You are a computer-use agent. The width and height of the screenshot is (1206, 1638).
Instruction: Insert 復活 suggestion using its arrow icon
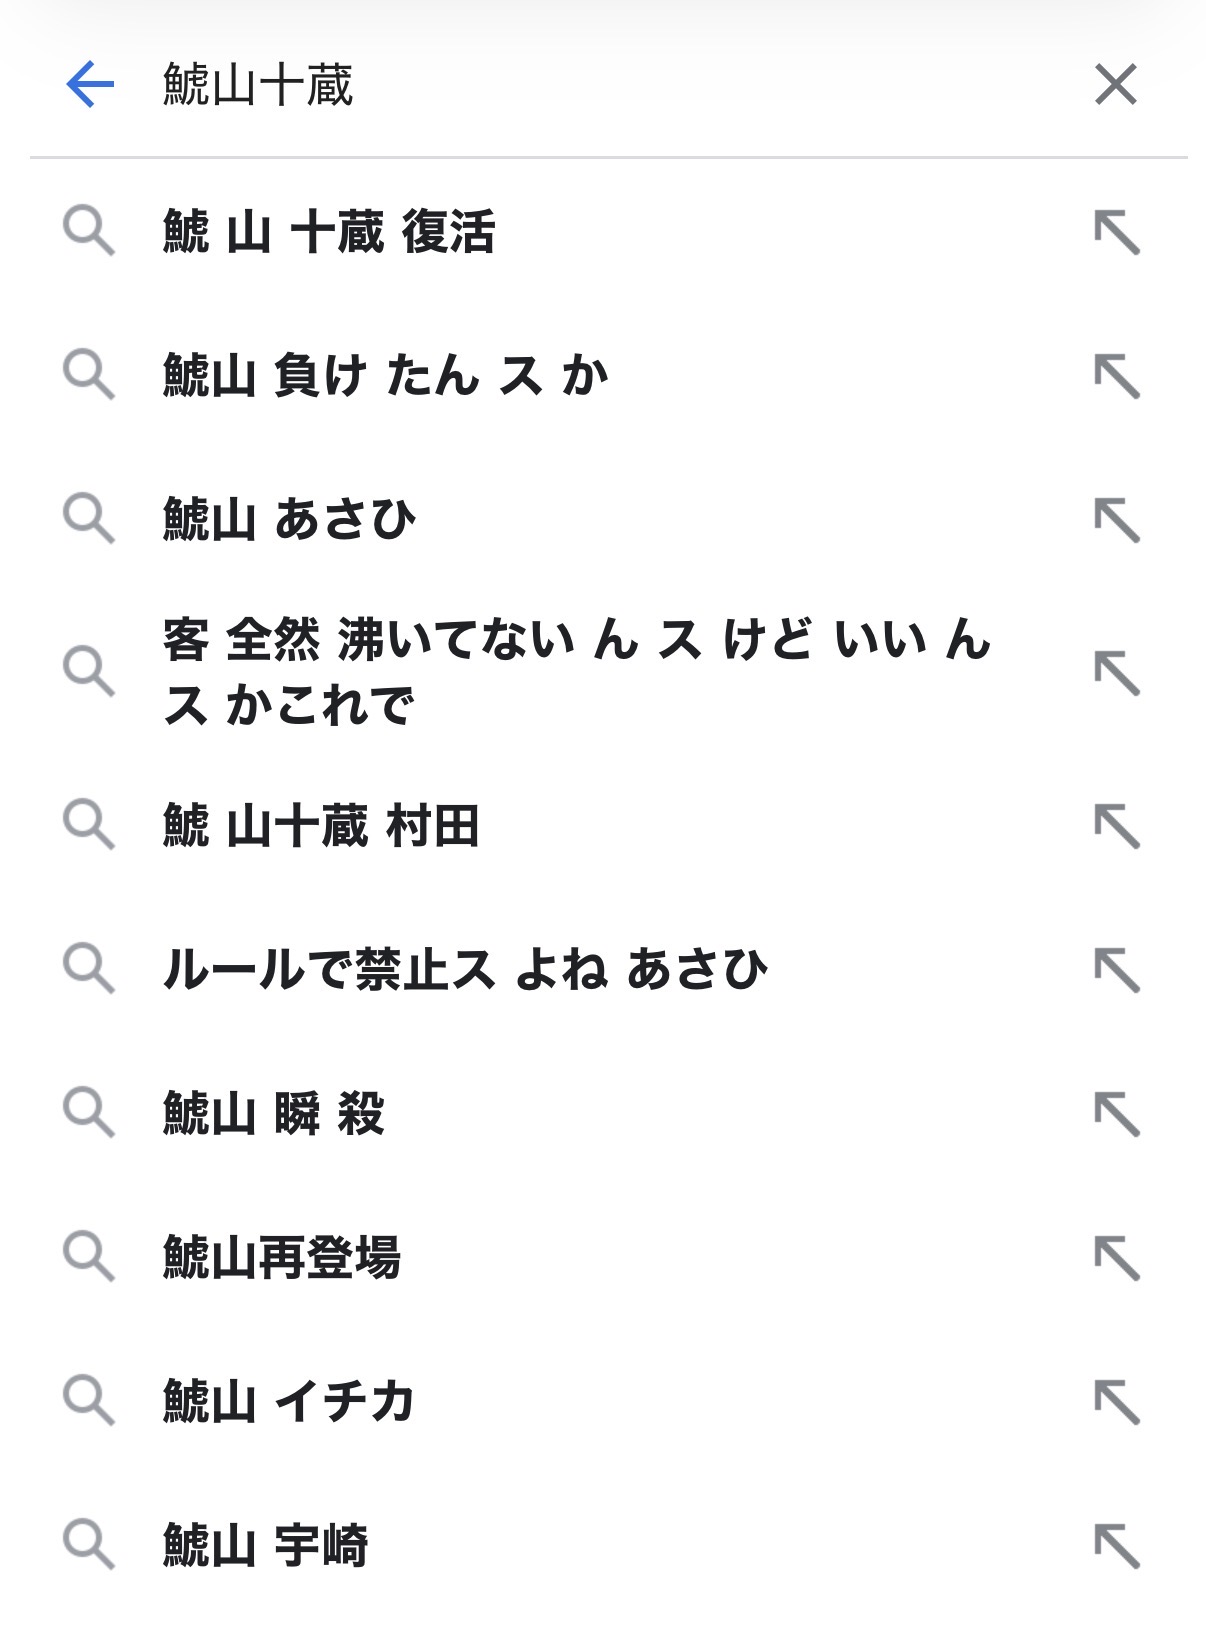tap(1116, 232)
